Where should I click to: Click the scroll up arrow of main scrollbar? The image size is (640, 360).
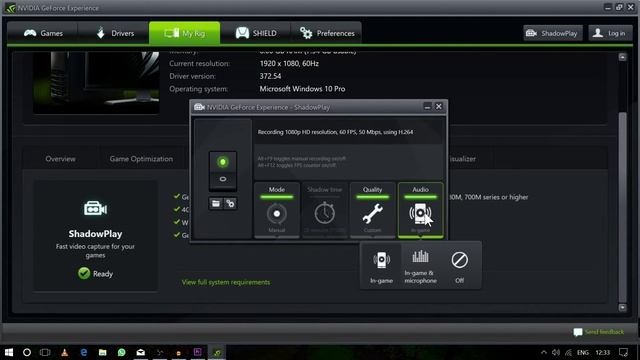622,57
